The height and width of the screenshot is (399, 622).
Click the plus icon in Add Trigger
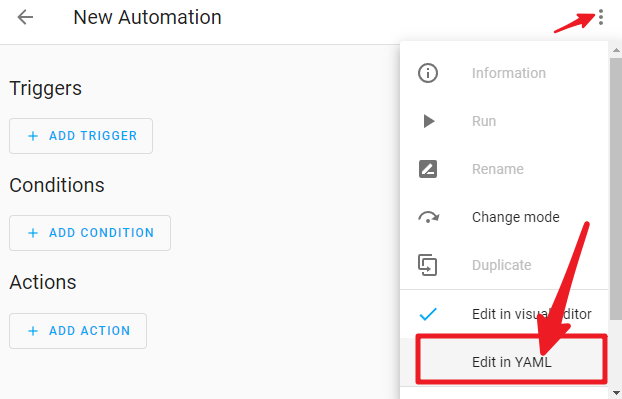pyautogui.click(x=33, y=136)
